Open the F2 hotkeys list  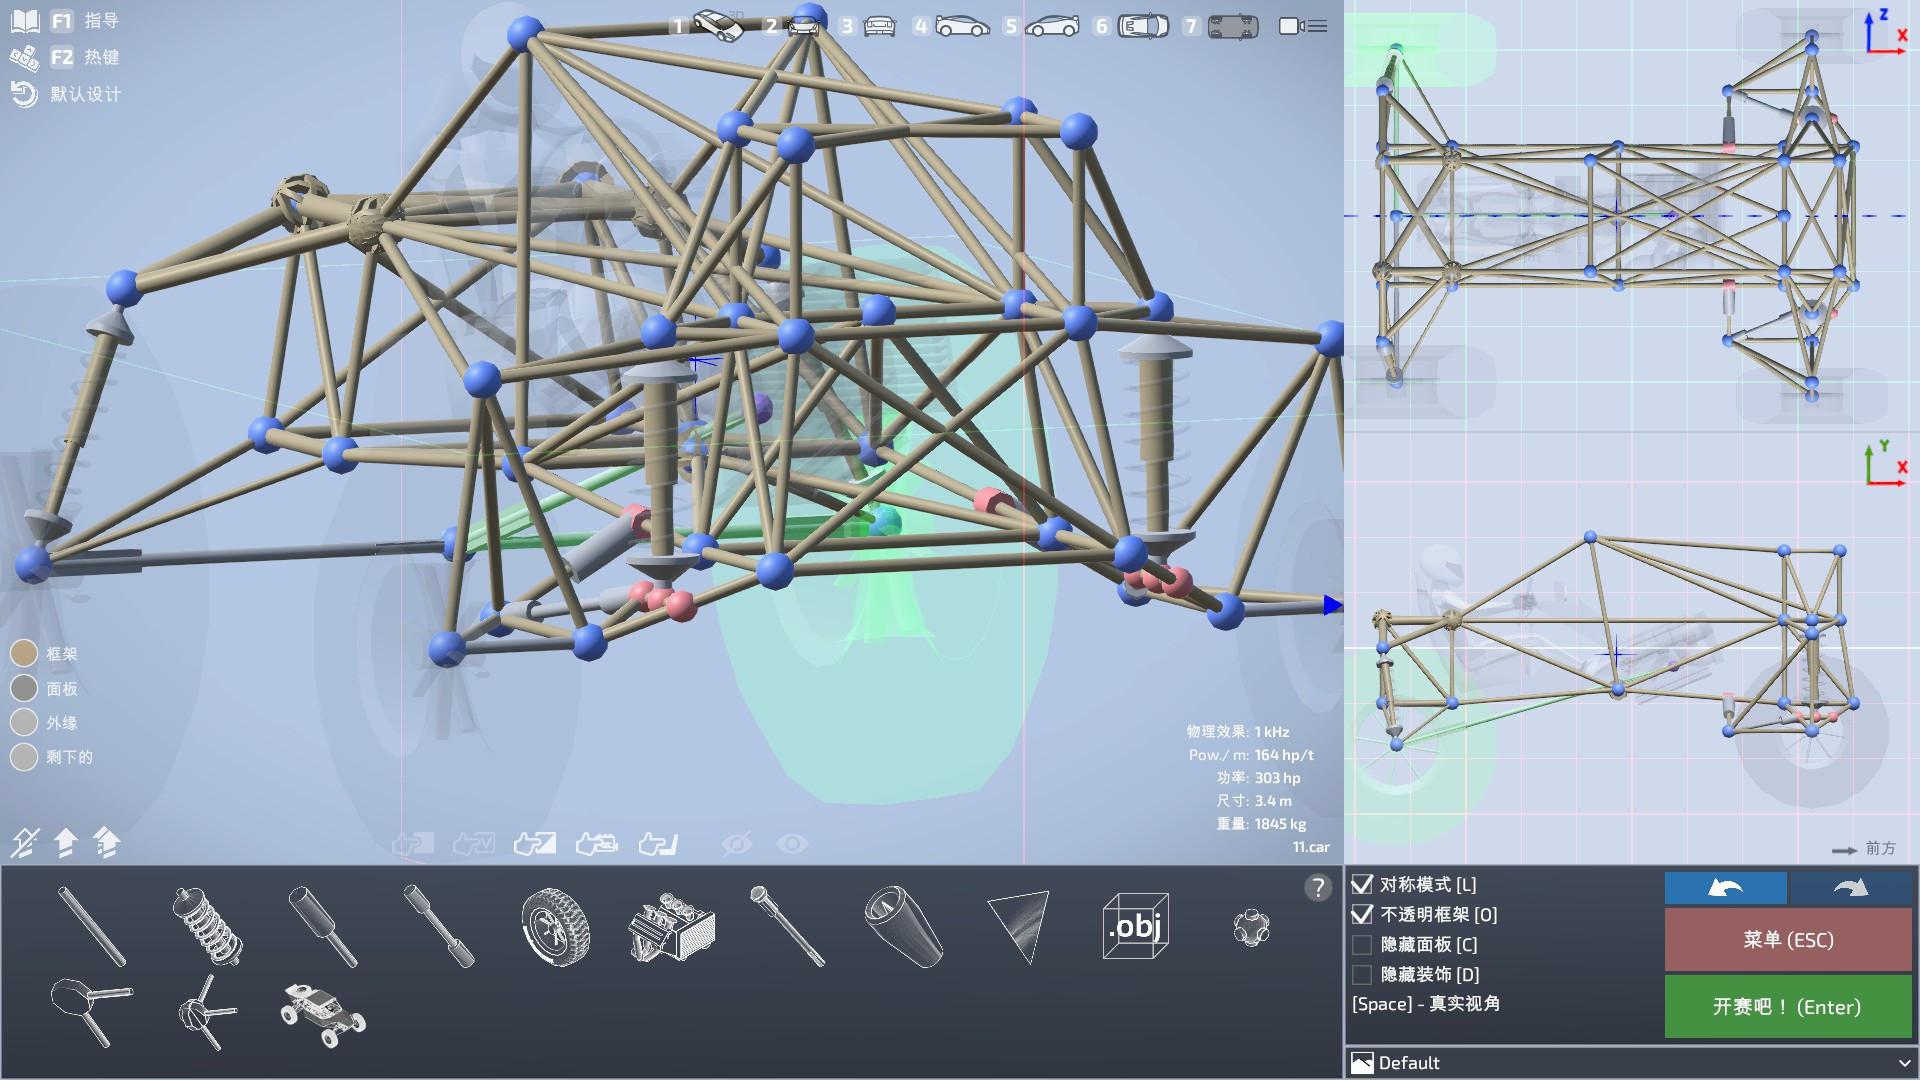click(65, 58)
